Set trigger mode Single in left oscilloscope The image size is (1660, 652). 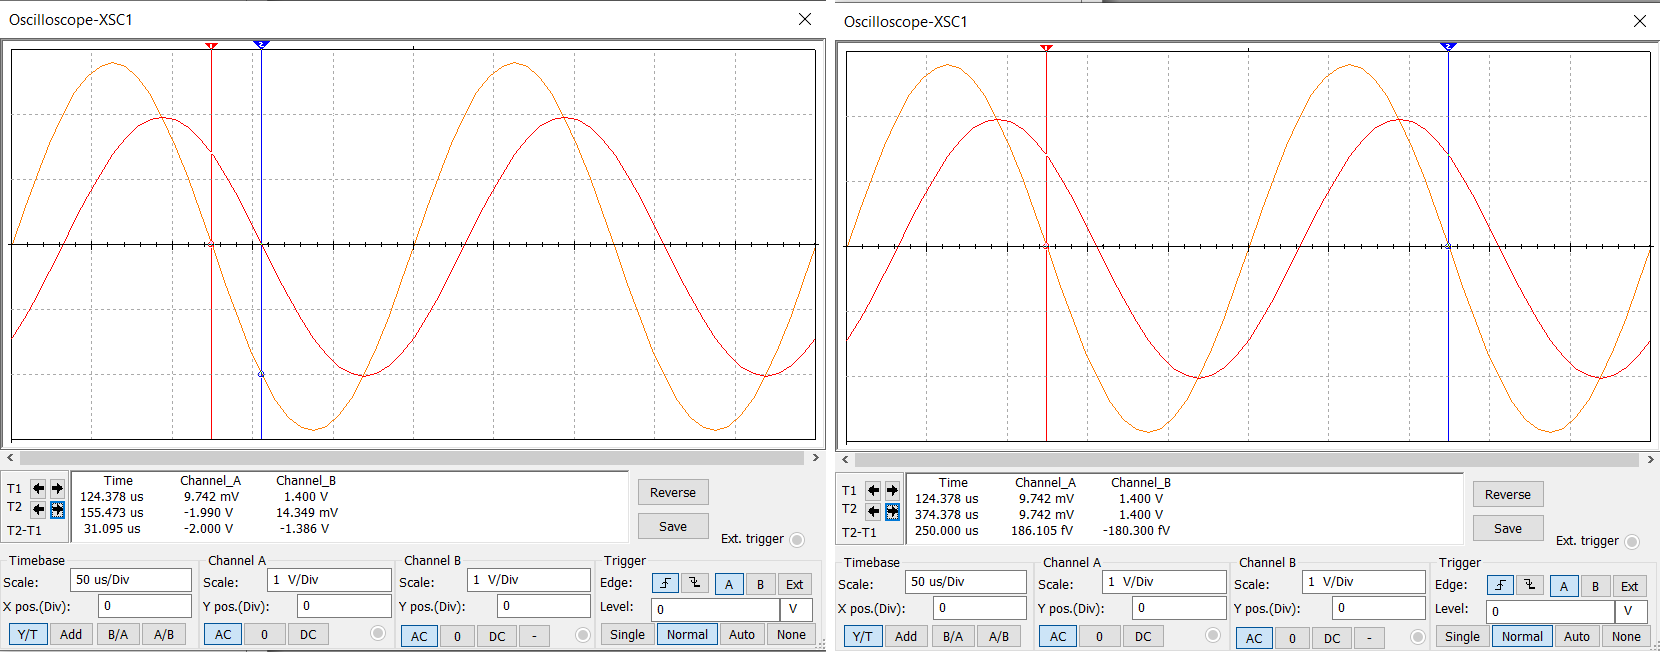627,634
